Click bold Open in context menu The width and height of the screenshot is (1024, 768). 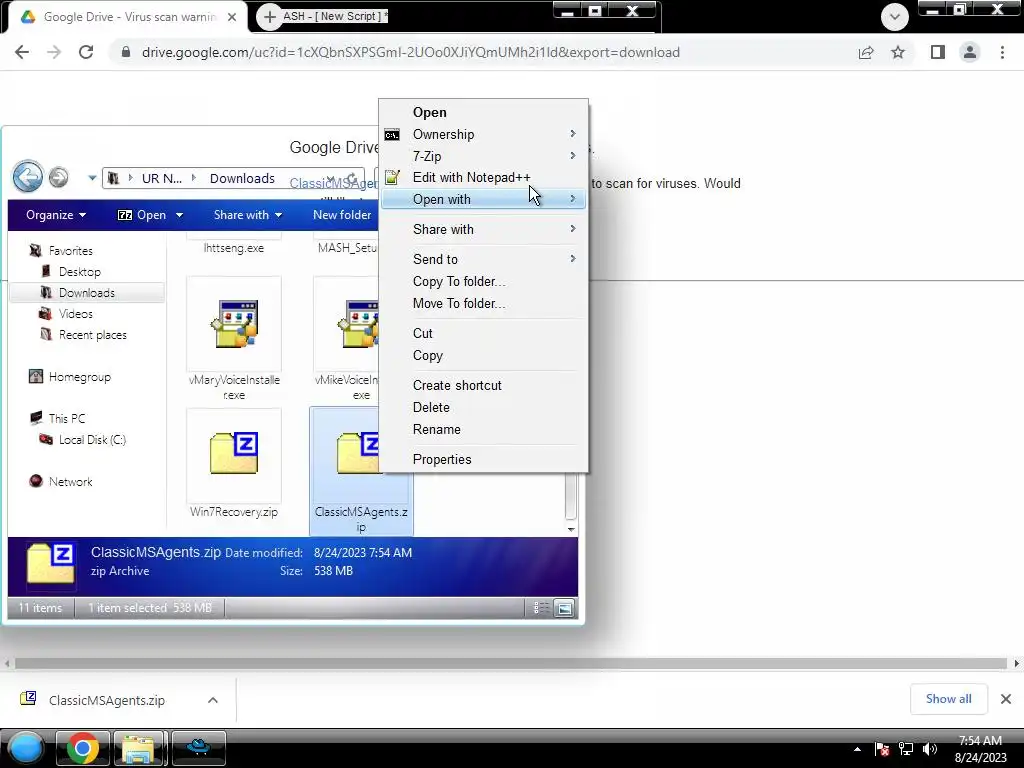(483, 112)
